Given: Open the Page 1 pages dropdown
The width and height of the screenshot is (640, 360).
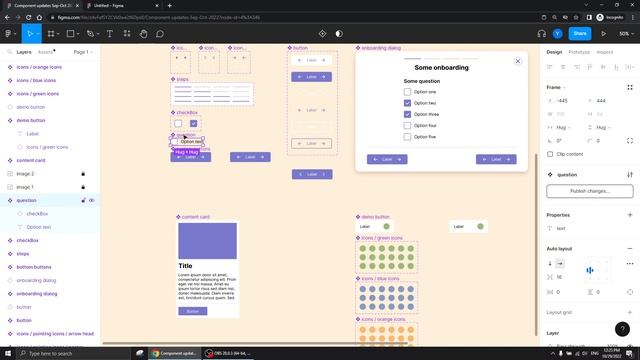Looking at the screenshot, I should (83, 52).
